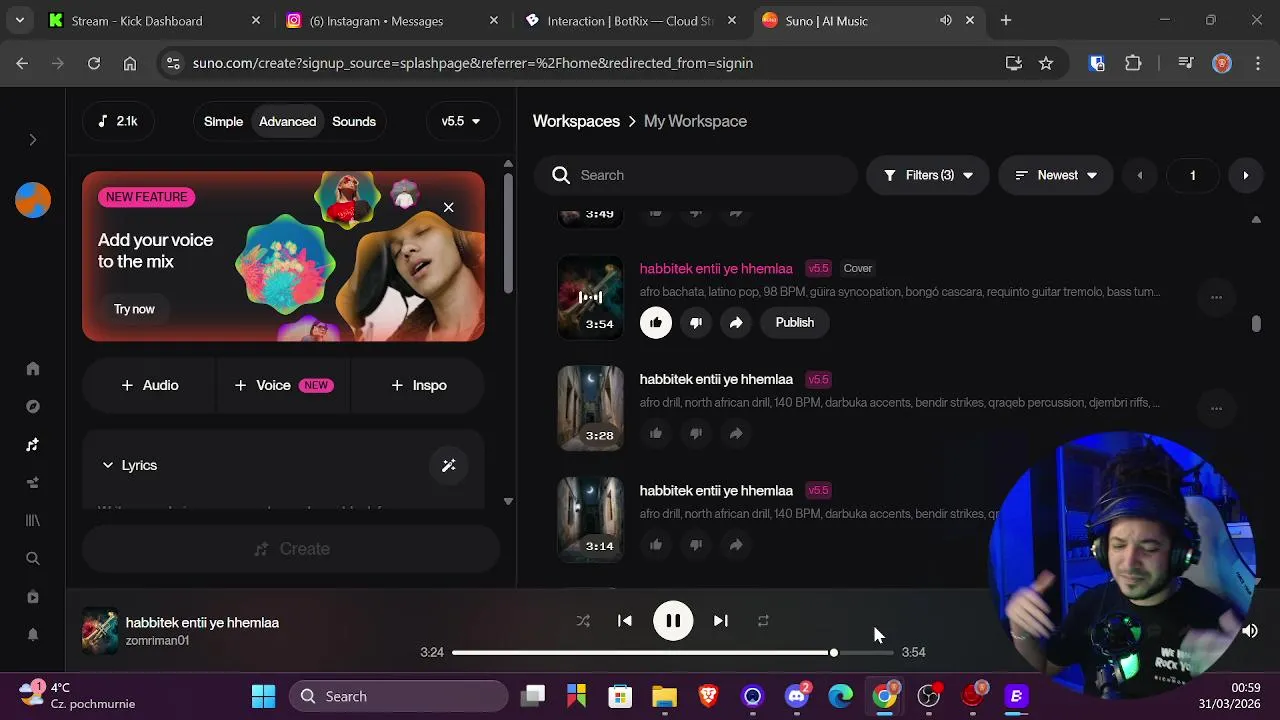This screenshot has height=720, width=1280.
Task: Add Audio to the song
Action: coord(149,385)
